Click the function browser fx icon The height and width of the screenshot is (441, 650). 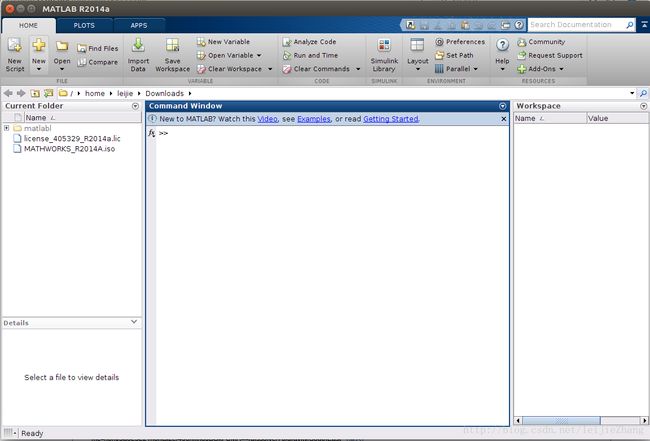[151, 133]
